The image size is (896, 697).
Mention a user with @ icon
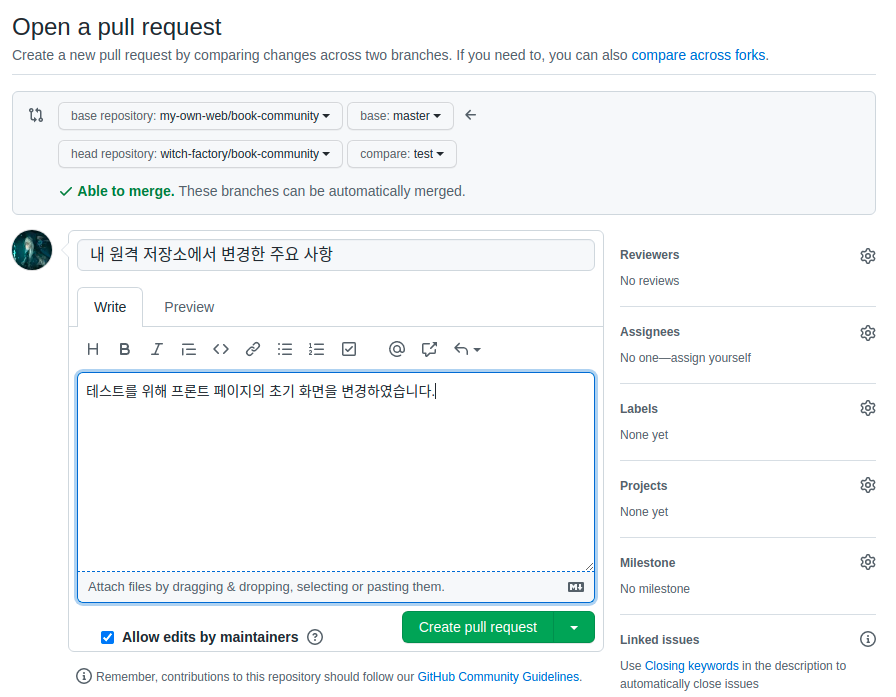[x=397, y=349]
